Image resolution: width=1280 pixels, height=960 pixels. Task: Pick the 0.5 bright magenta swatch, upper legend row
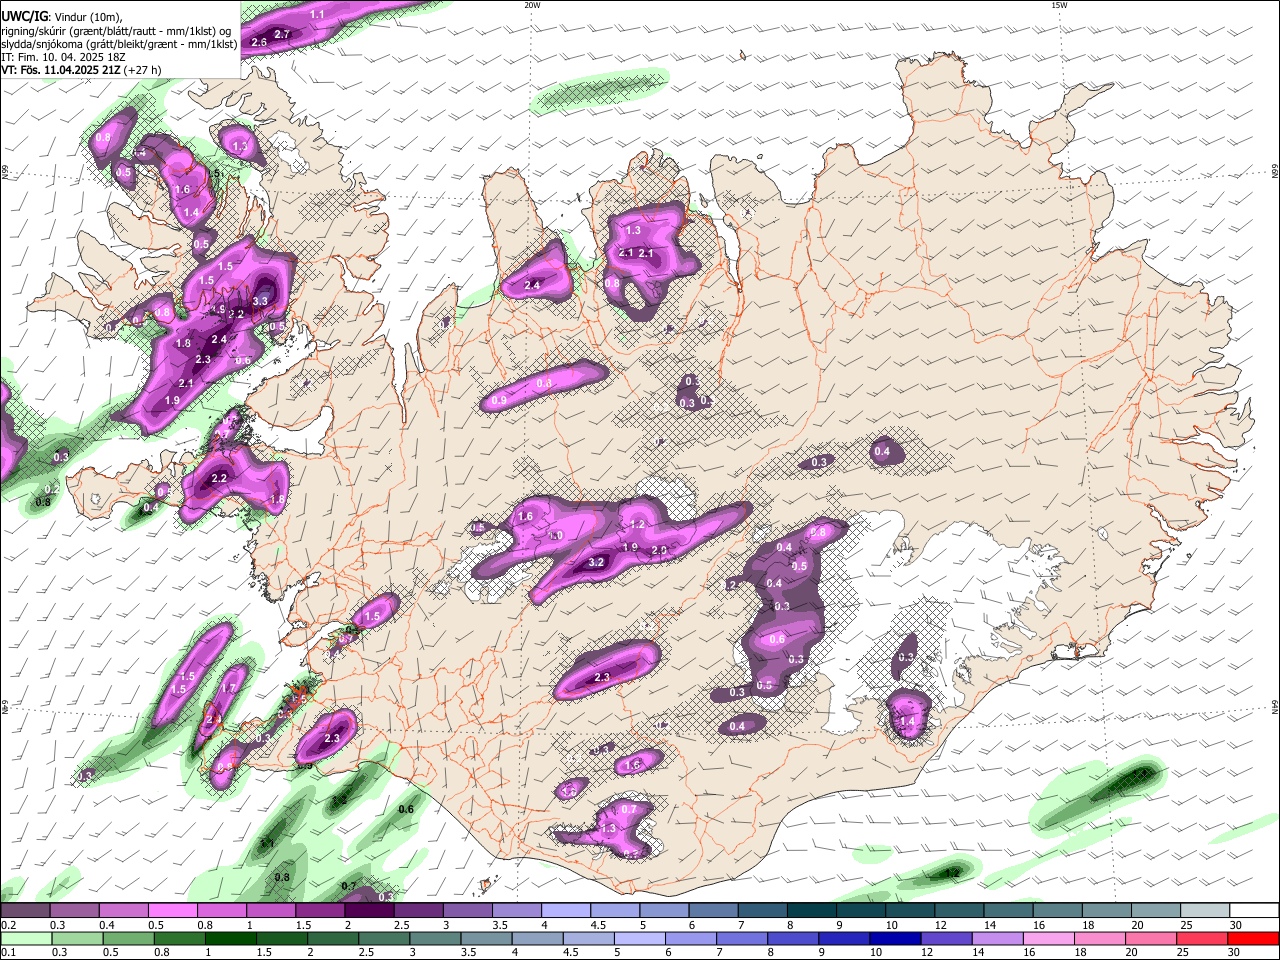172,911
